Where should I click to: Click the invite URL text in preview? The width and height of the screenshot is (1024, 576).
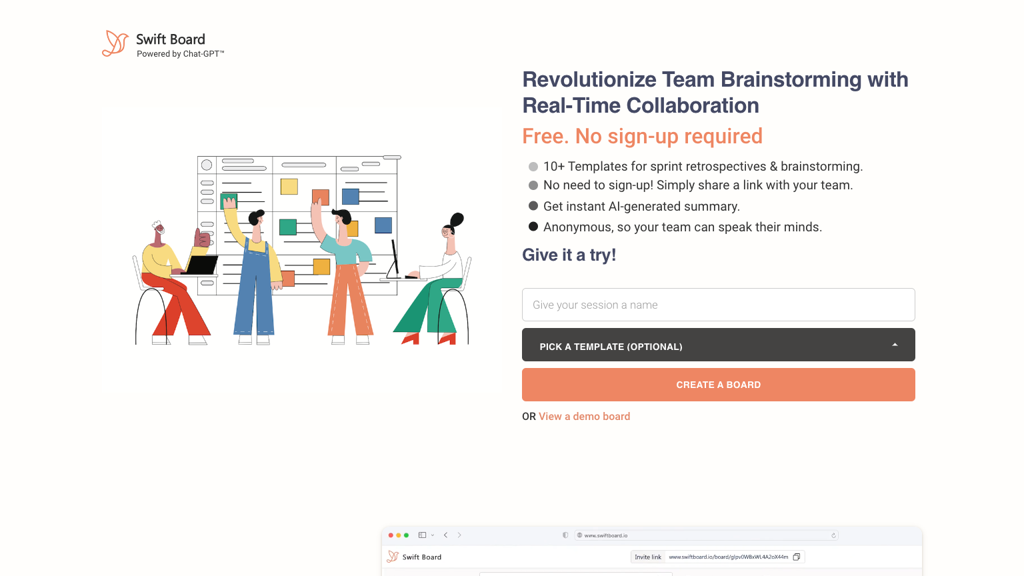[x=728, y=557]
